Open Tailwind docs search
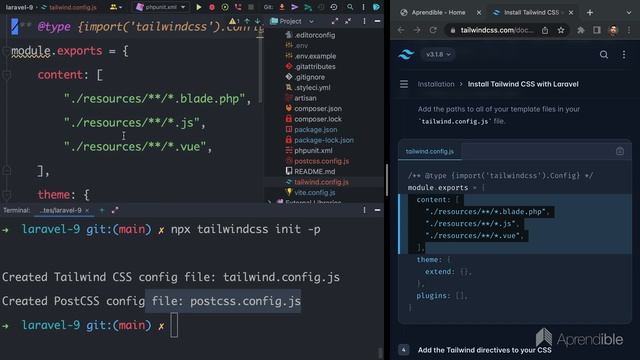This screenshot has width=640, height=360. [604, 55]
